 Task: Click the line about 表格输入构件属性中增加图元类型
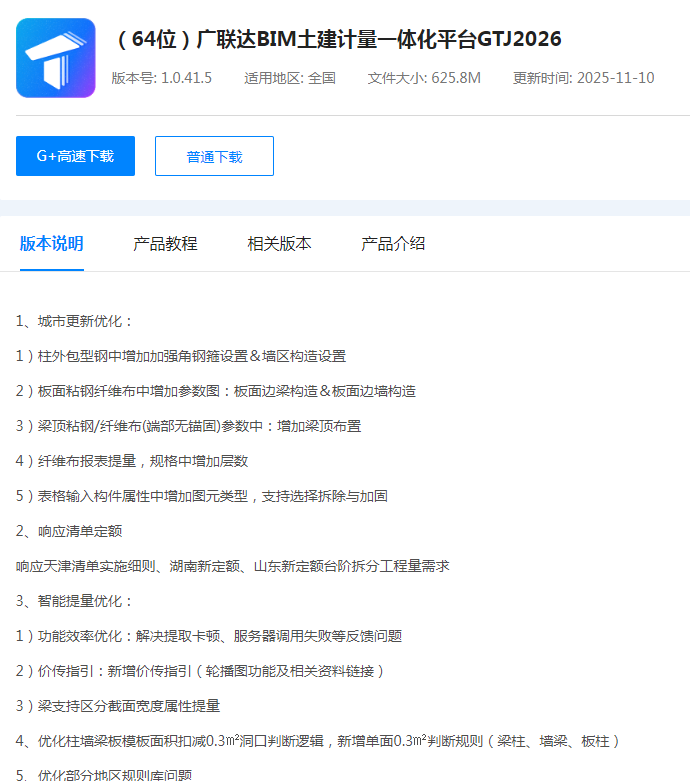click(202, 496)
